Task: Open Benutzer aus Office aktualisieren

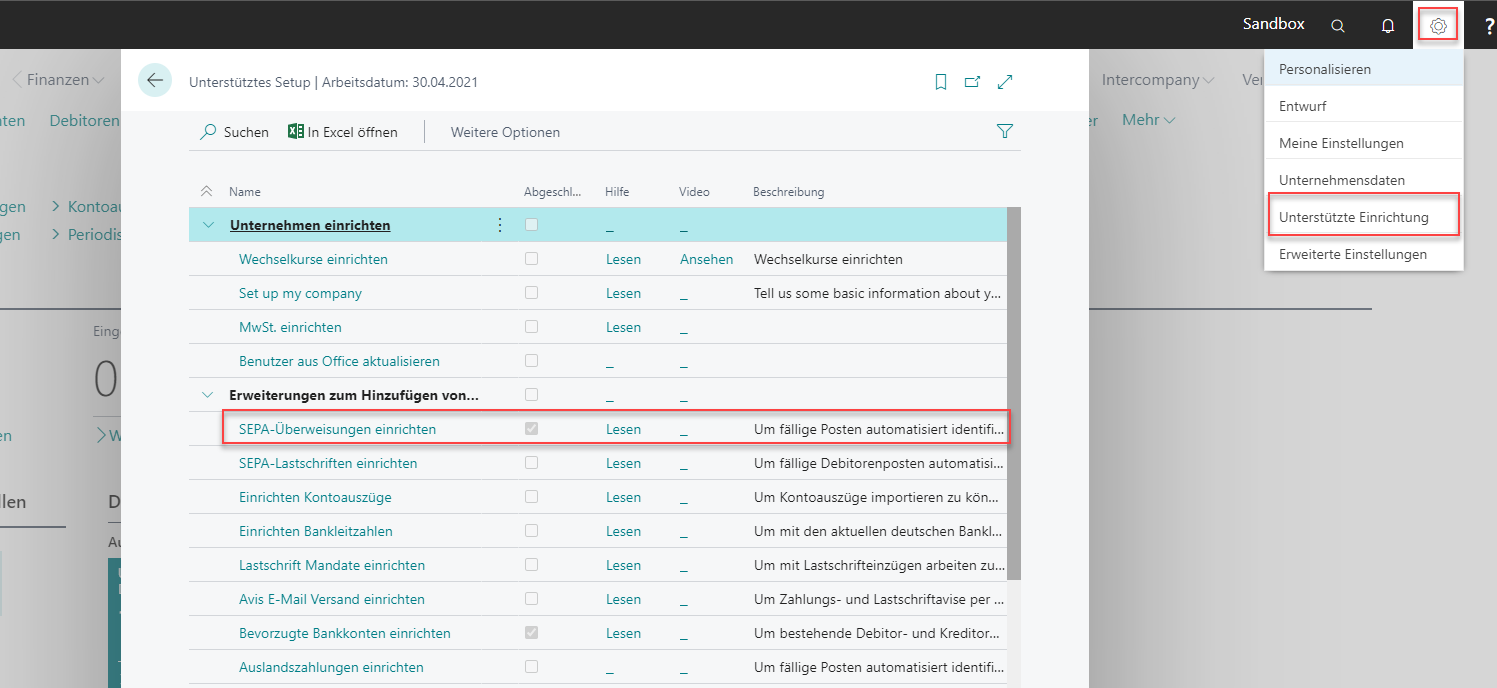Action: click(x=339, y=361)
